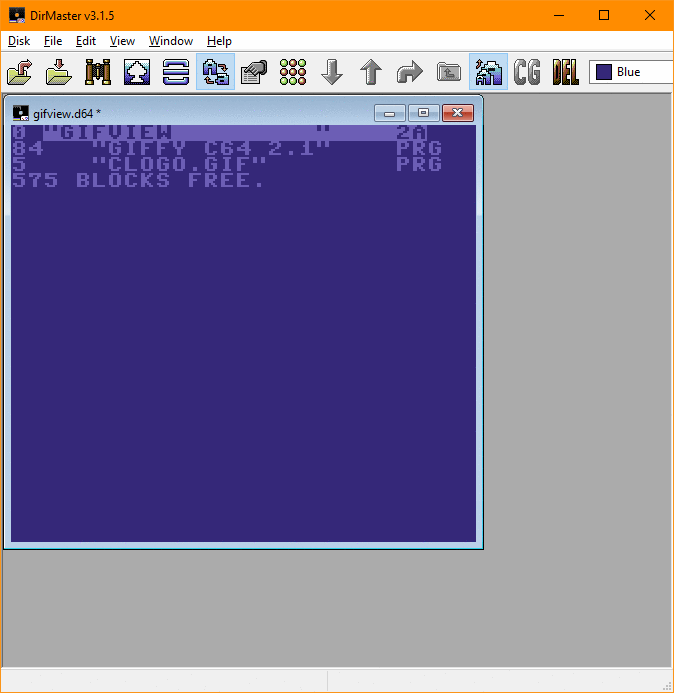Click the move down arrow icon

(332, 72)
